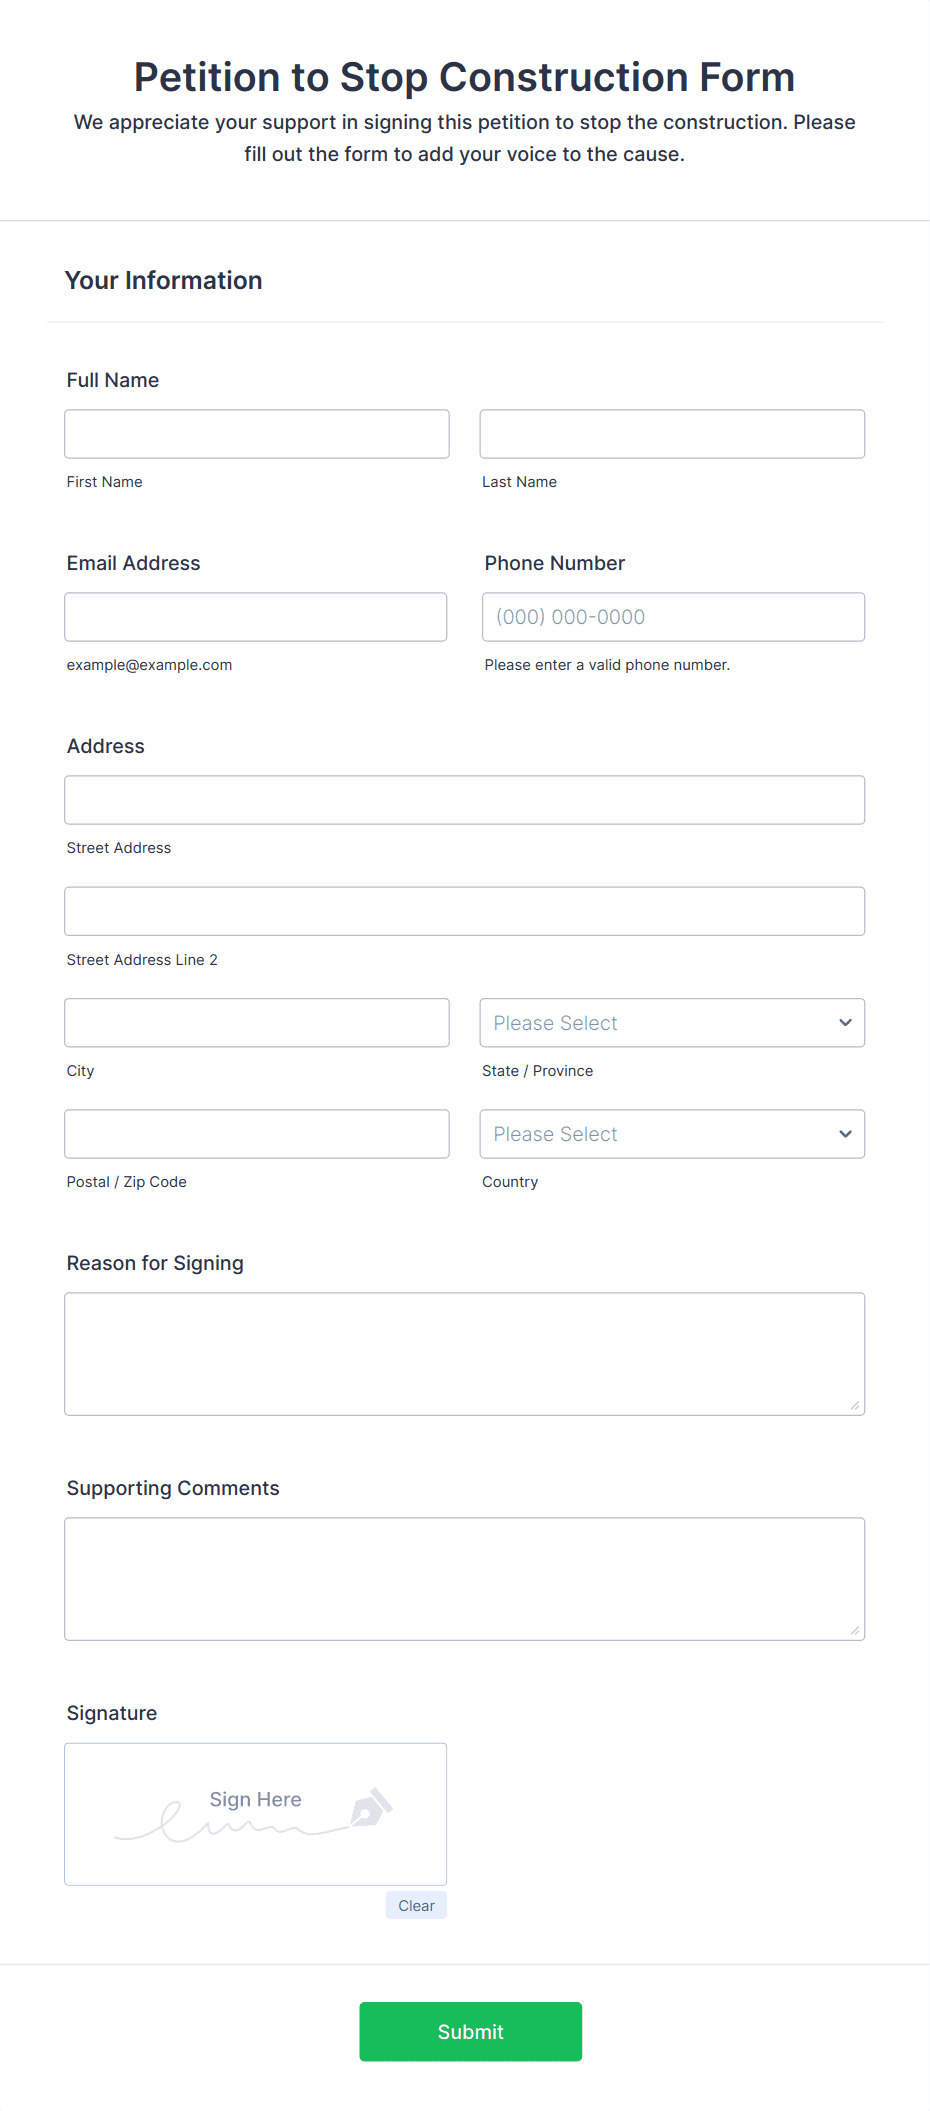Clear the signature field

[x=415, y=1904]
